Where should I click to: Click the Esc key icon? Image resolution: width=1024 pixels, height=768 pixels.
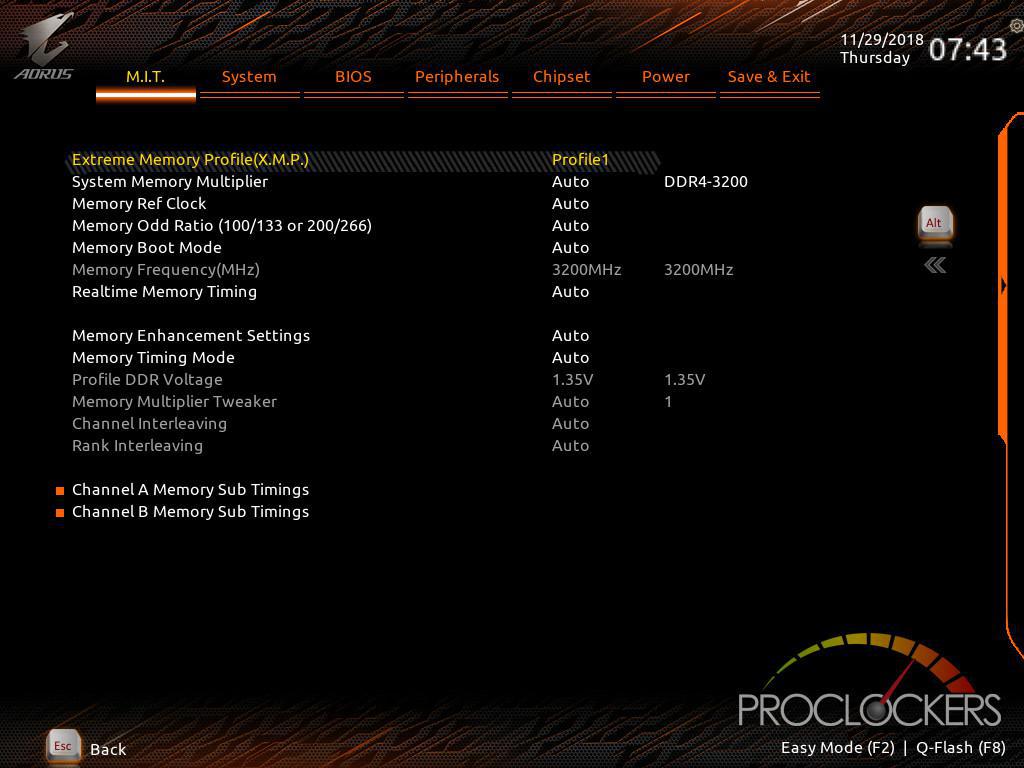(63, 746)
